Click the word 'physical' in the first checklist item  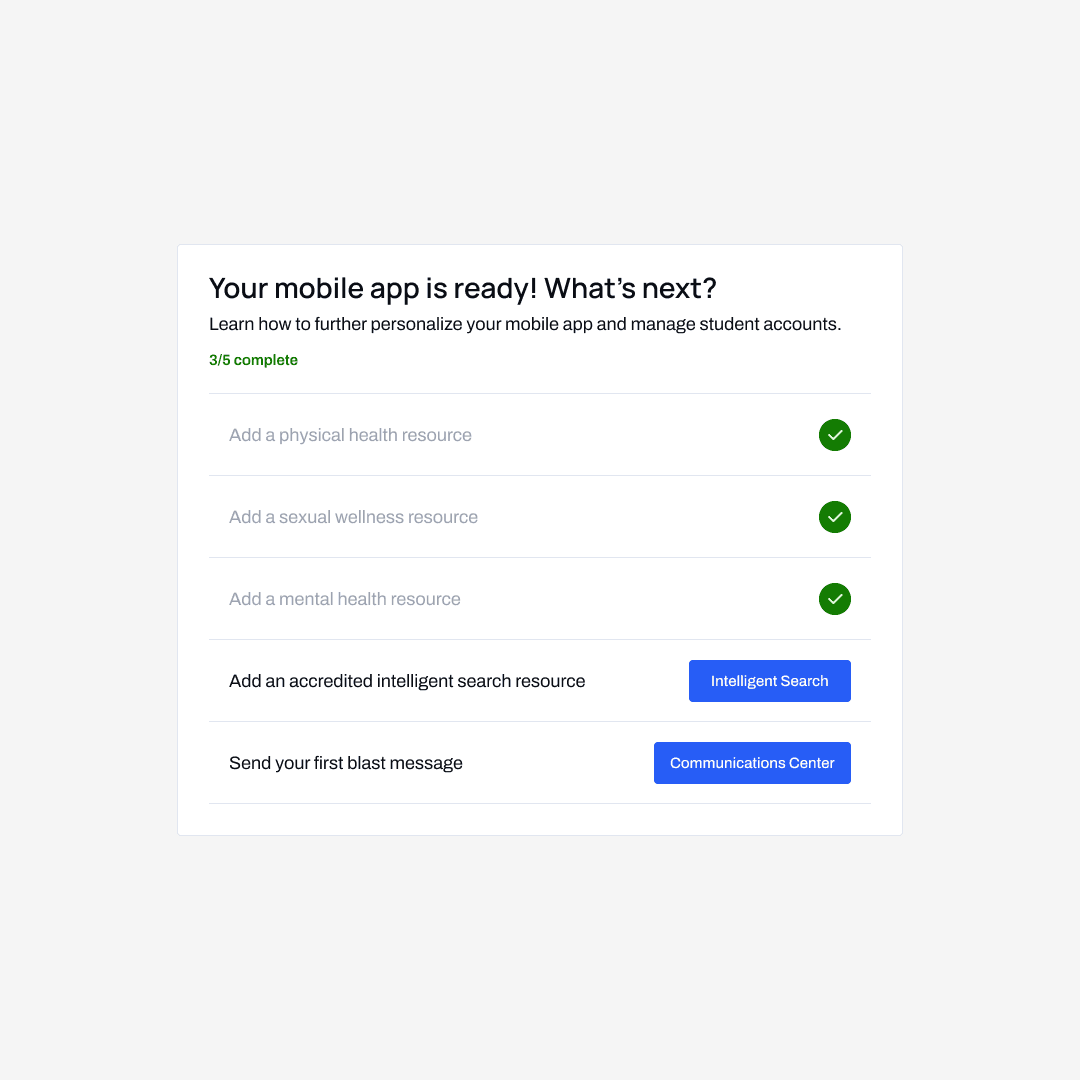click(309, 435)
